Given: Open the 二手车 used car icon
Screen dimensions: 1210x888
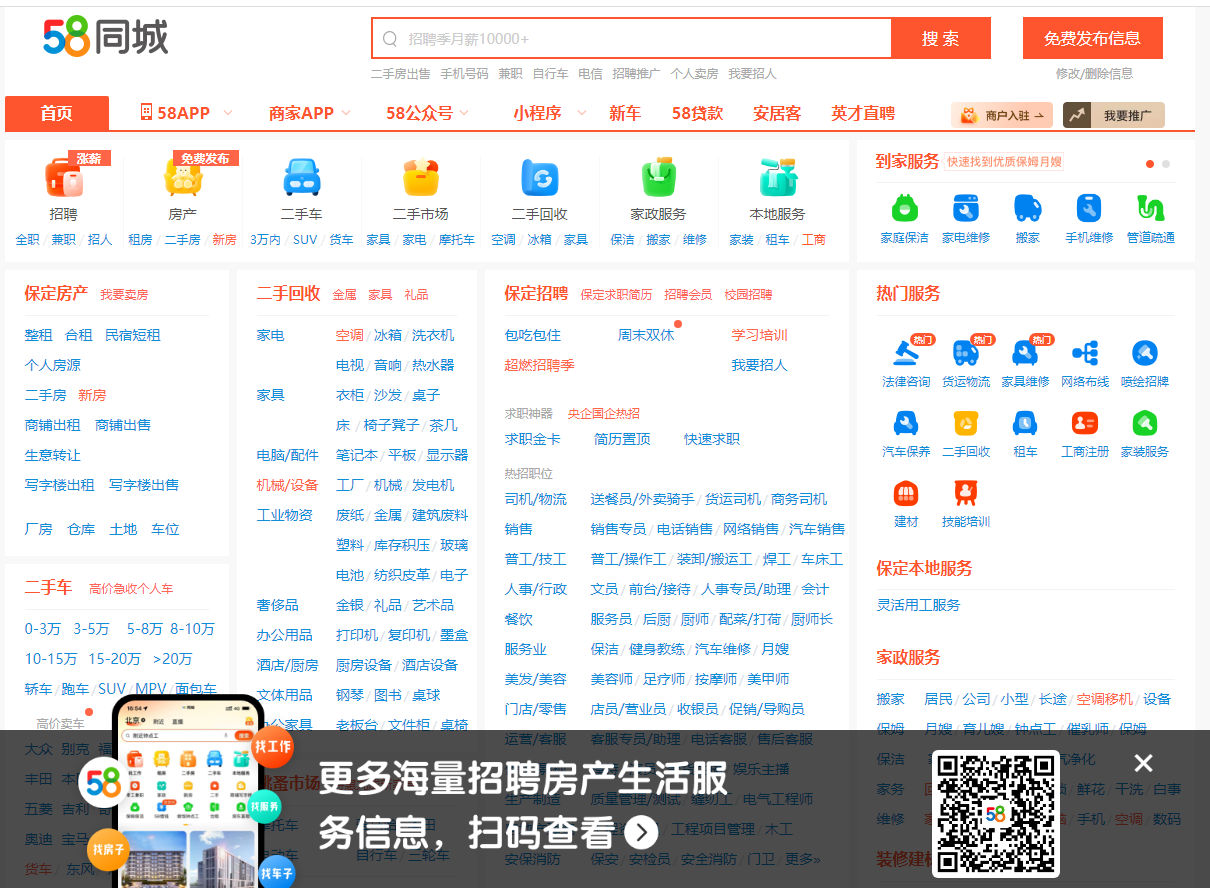Looking at the screenshot, I should [301, 179].
